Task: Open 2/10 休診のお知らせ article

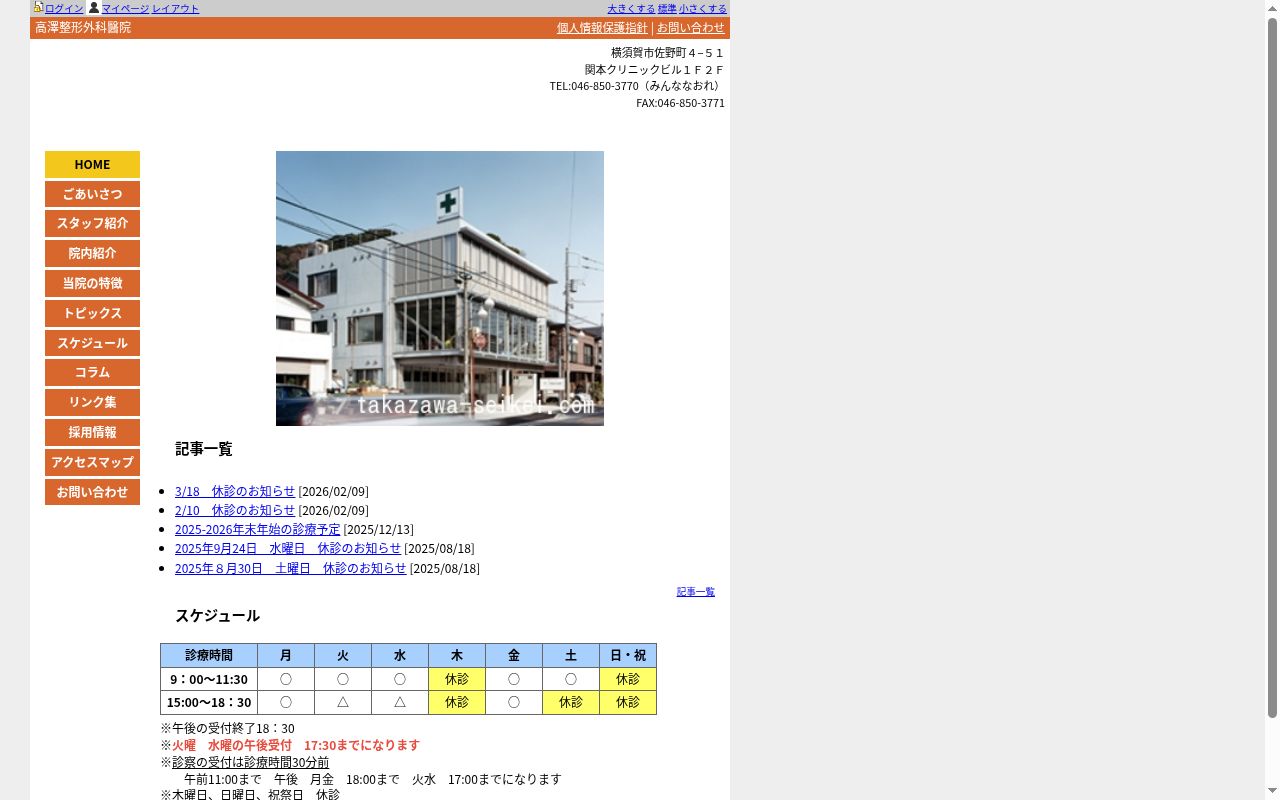Action: click(x=235, y=510)
